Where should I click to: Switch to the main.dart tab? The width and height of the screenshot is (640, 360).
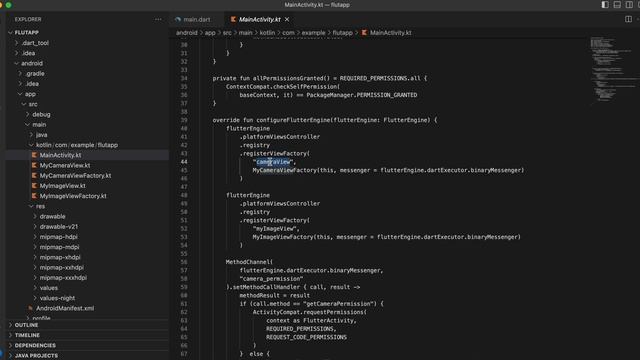click(197, 19)
